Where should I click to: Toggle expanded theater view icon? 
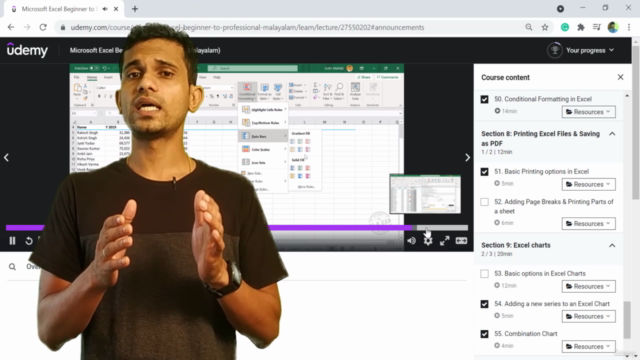[x=461, y=241]
